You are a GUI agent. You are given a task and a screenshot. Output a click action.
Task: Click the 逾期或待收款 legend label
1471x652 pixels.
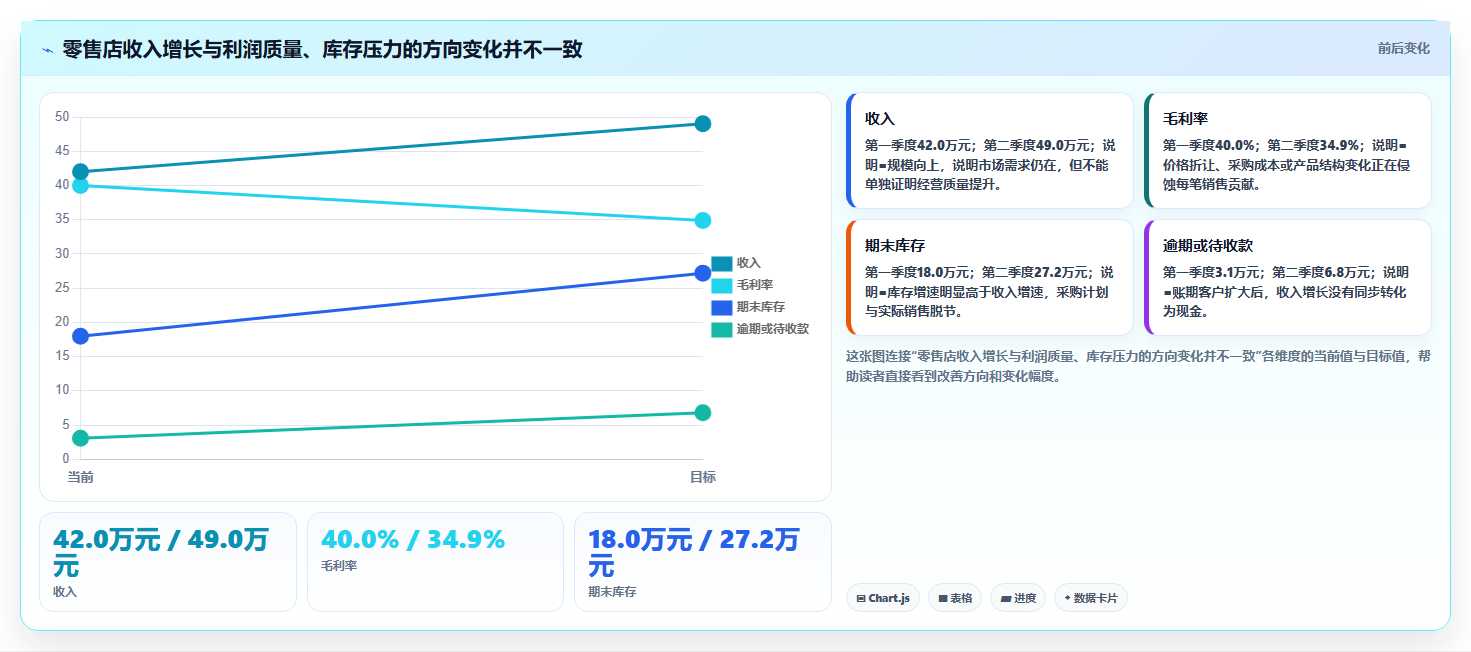click(x=773, y=329)
